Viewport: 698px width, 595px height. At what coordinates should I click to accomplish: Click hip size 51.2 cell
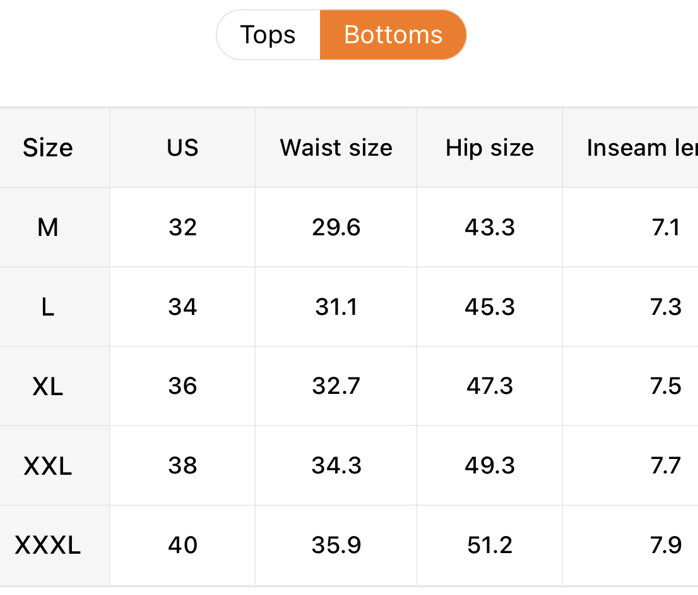click(x=489, y=545)
